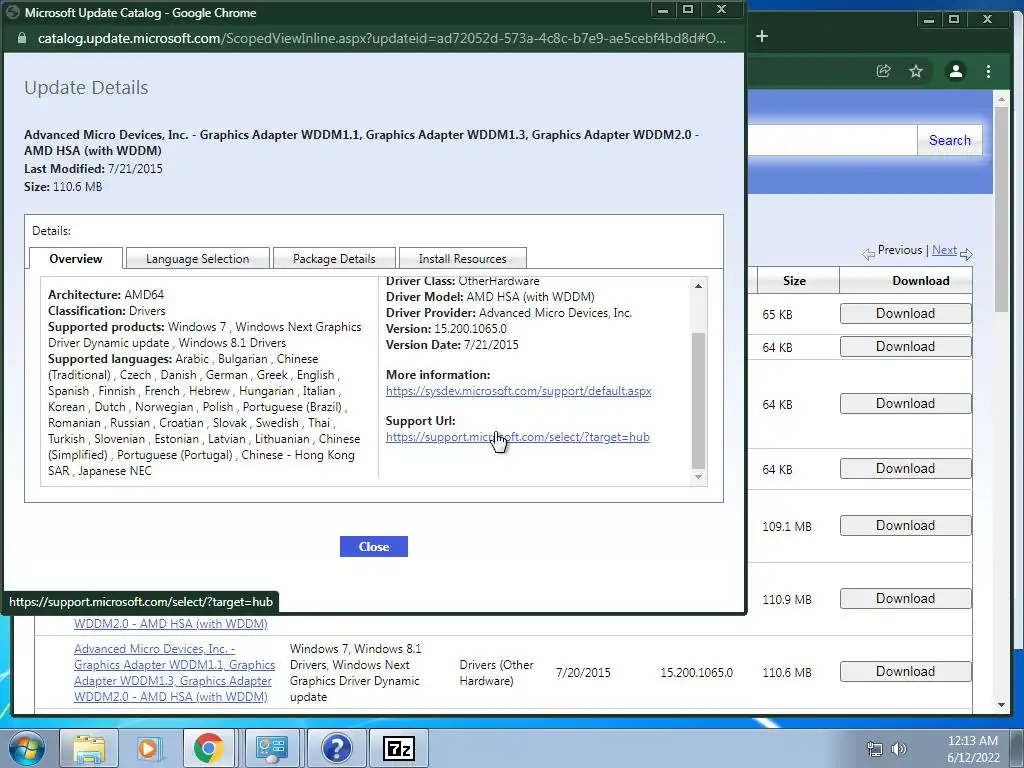Image resolution: width=1024 pixels, height=768 pixels.
Task: Click Next page arrow icon
Action: coord(967,254)
